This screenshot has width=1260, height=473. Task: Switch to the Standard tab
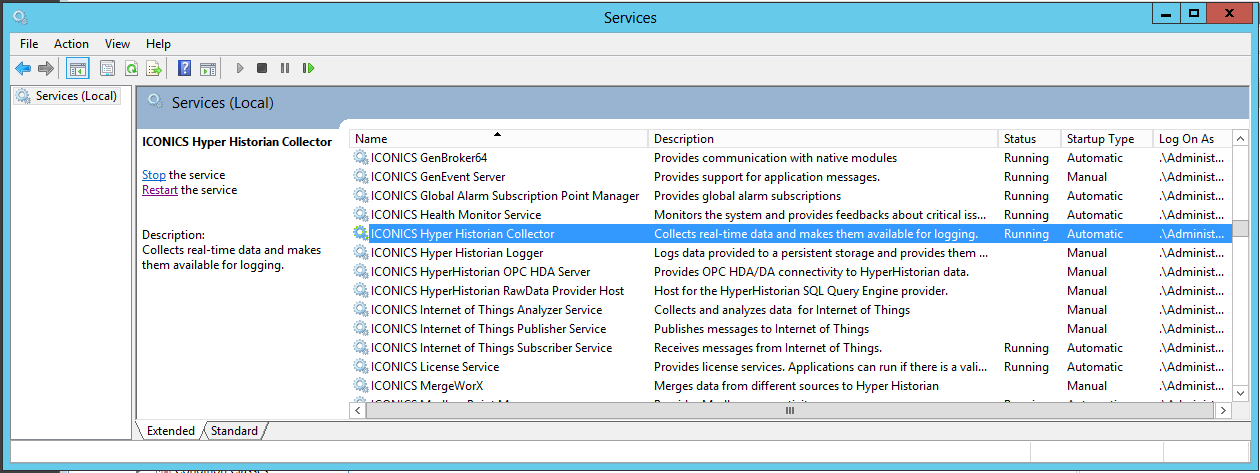(234, 431)
